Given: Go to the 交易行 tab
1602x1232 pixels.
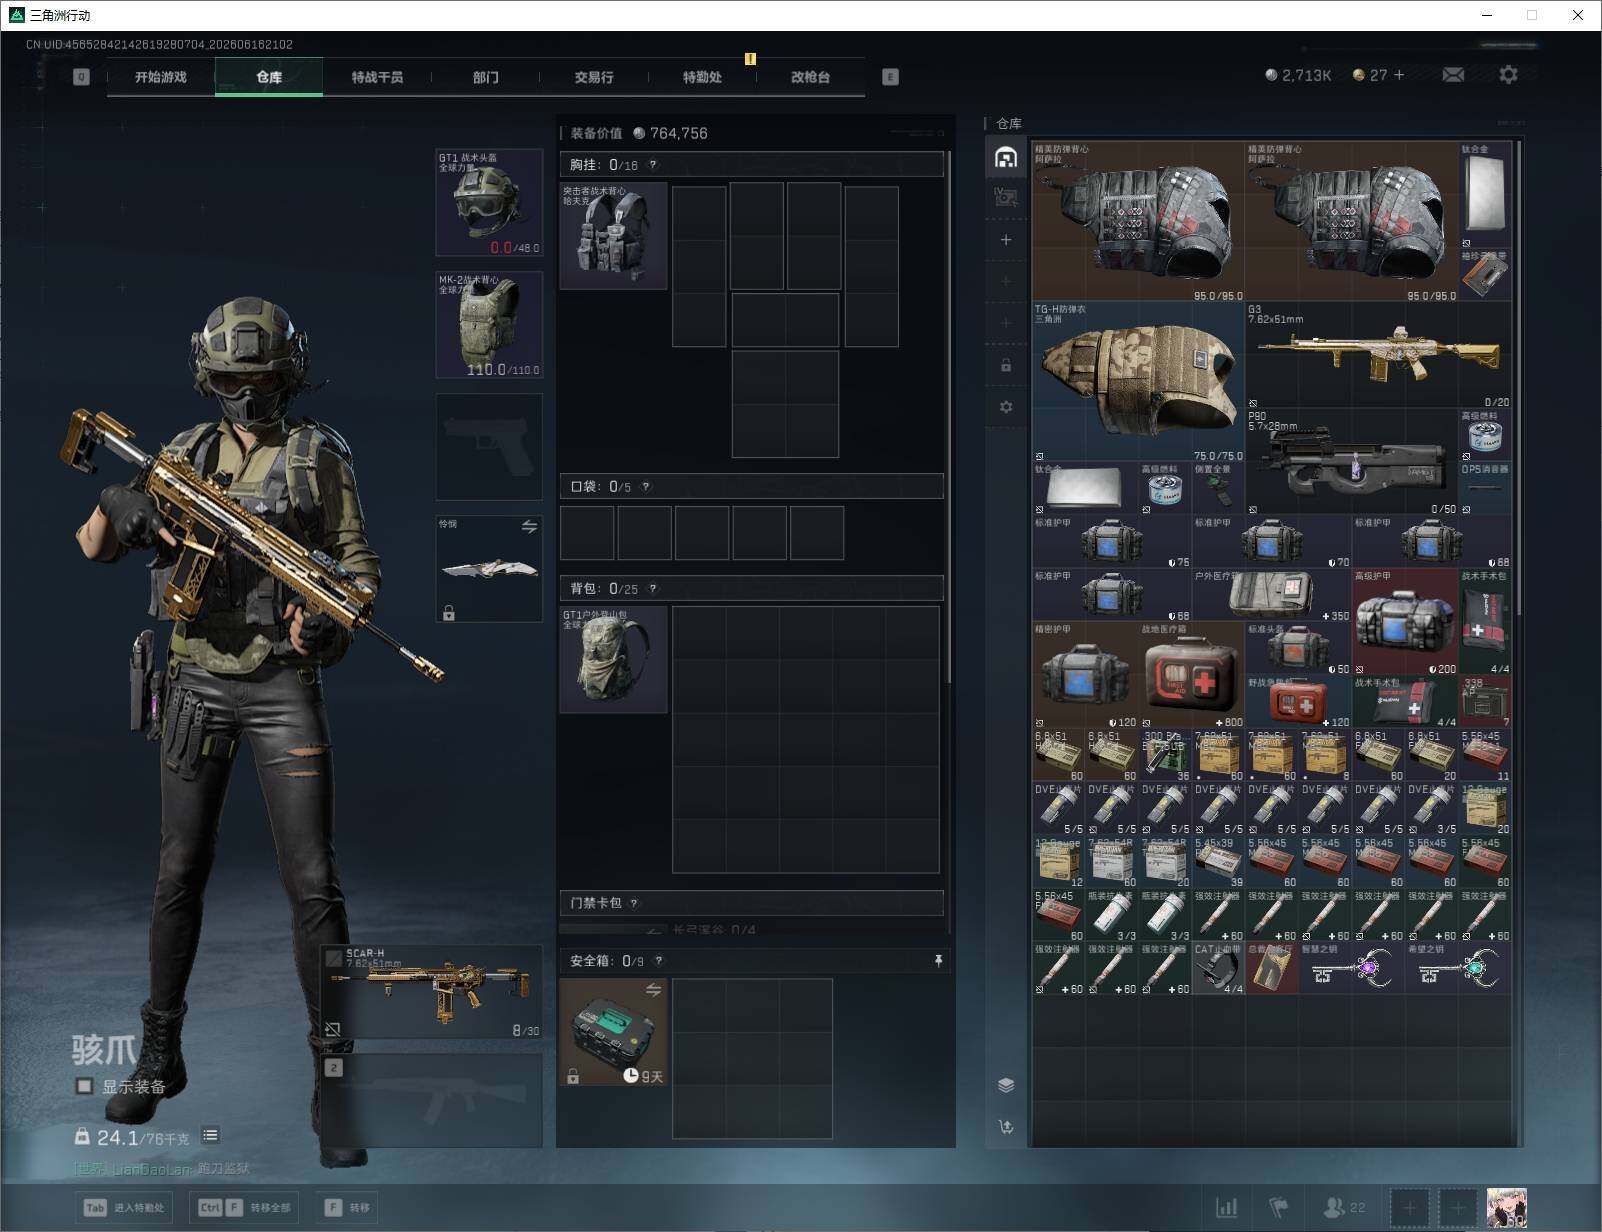Looking at the screenshot, I should click(594, 77).
